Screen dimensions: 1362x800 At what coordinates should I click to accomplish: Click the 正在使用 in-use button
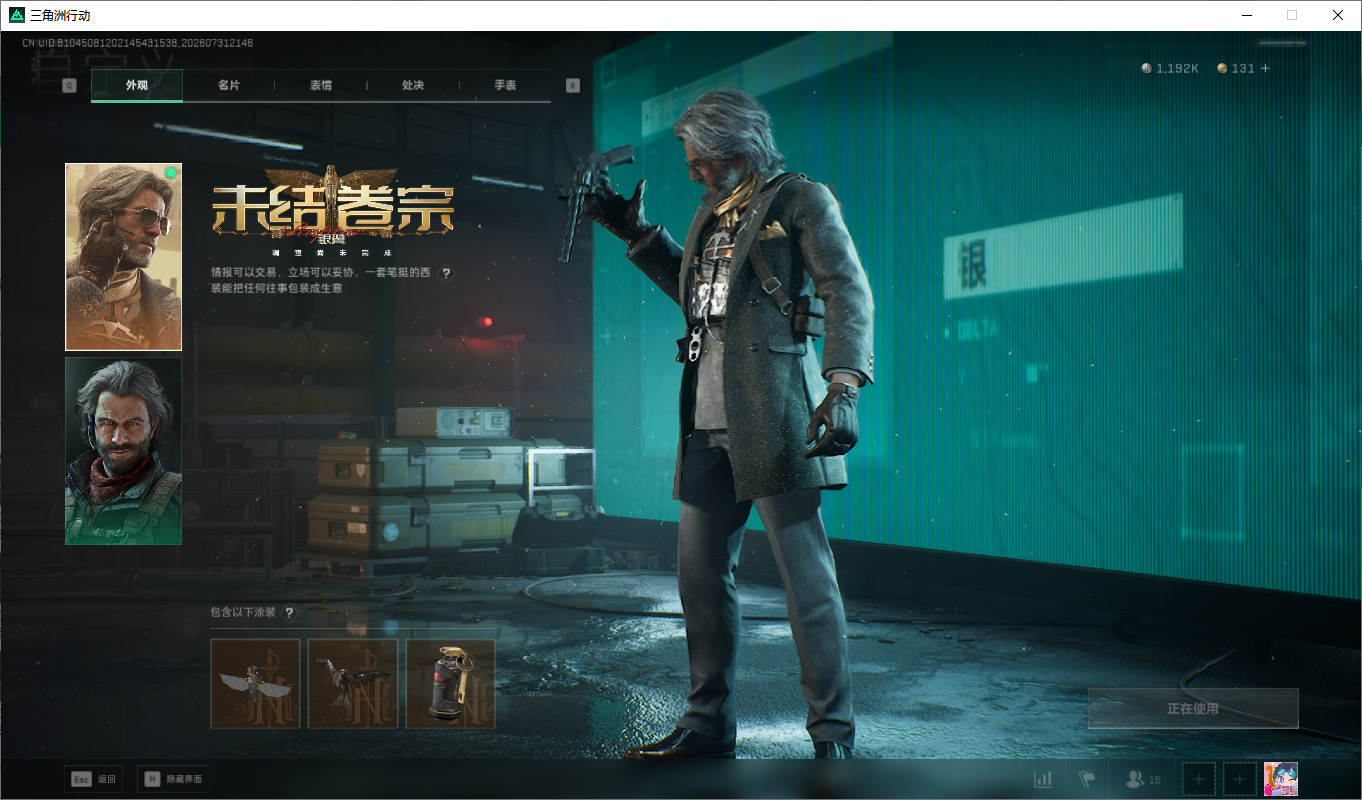[1193, 708]
